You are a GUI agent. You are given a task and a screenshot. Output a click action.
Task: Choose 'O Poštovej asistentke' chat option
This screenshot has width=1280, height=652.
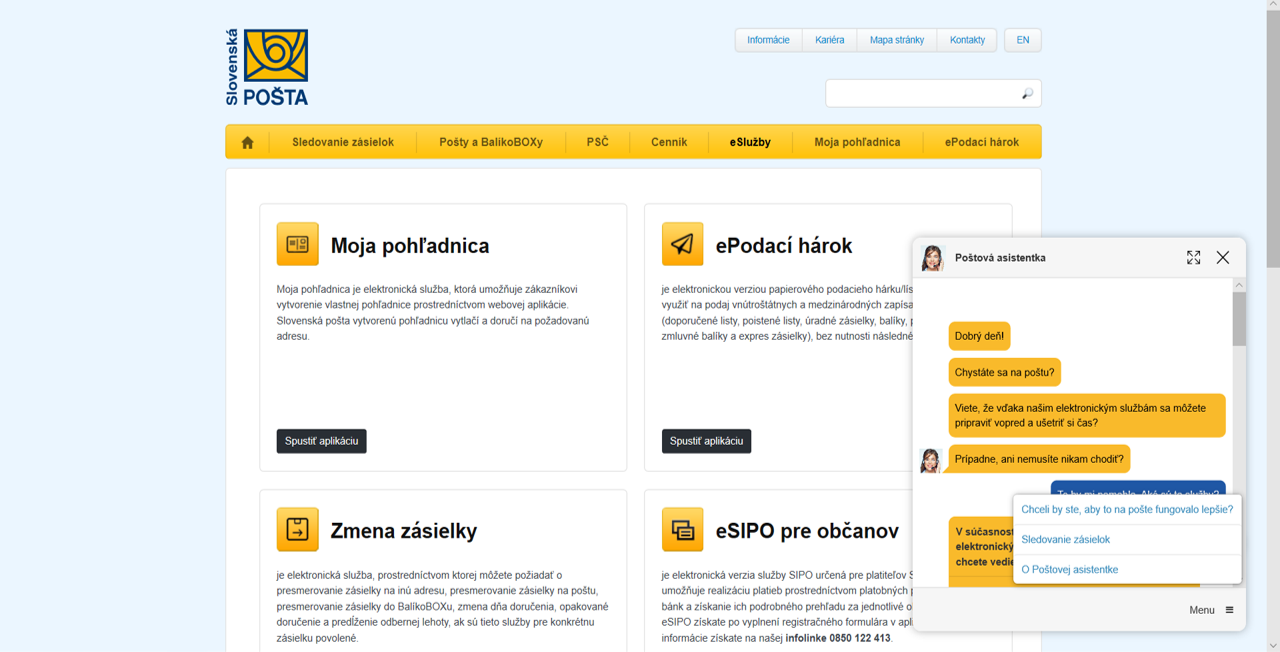tap(1069, 569)
